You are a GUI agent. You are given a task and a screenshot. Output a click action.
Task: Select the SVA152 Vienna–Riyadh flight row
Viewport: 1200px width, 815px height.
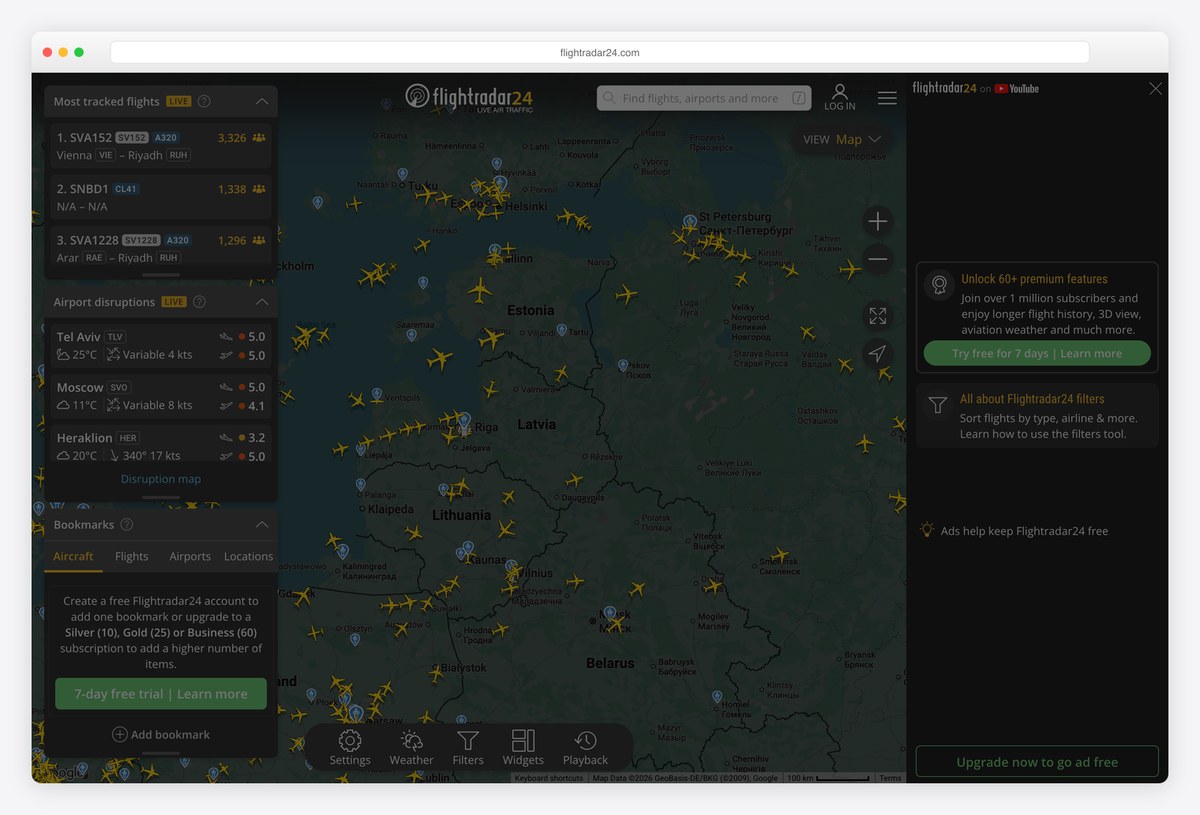(161, 146)
